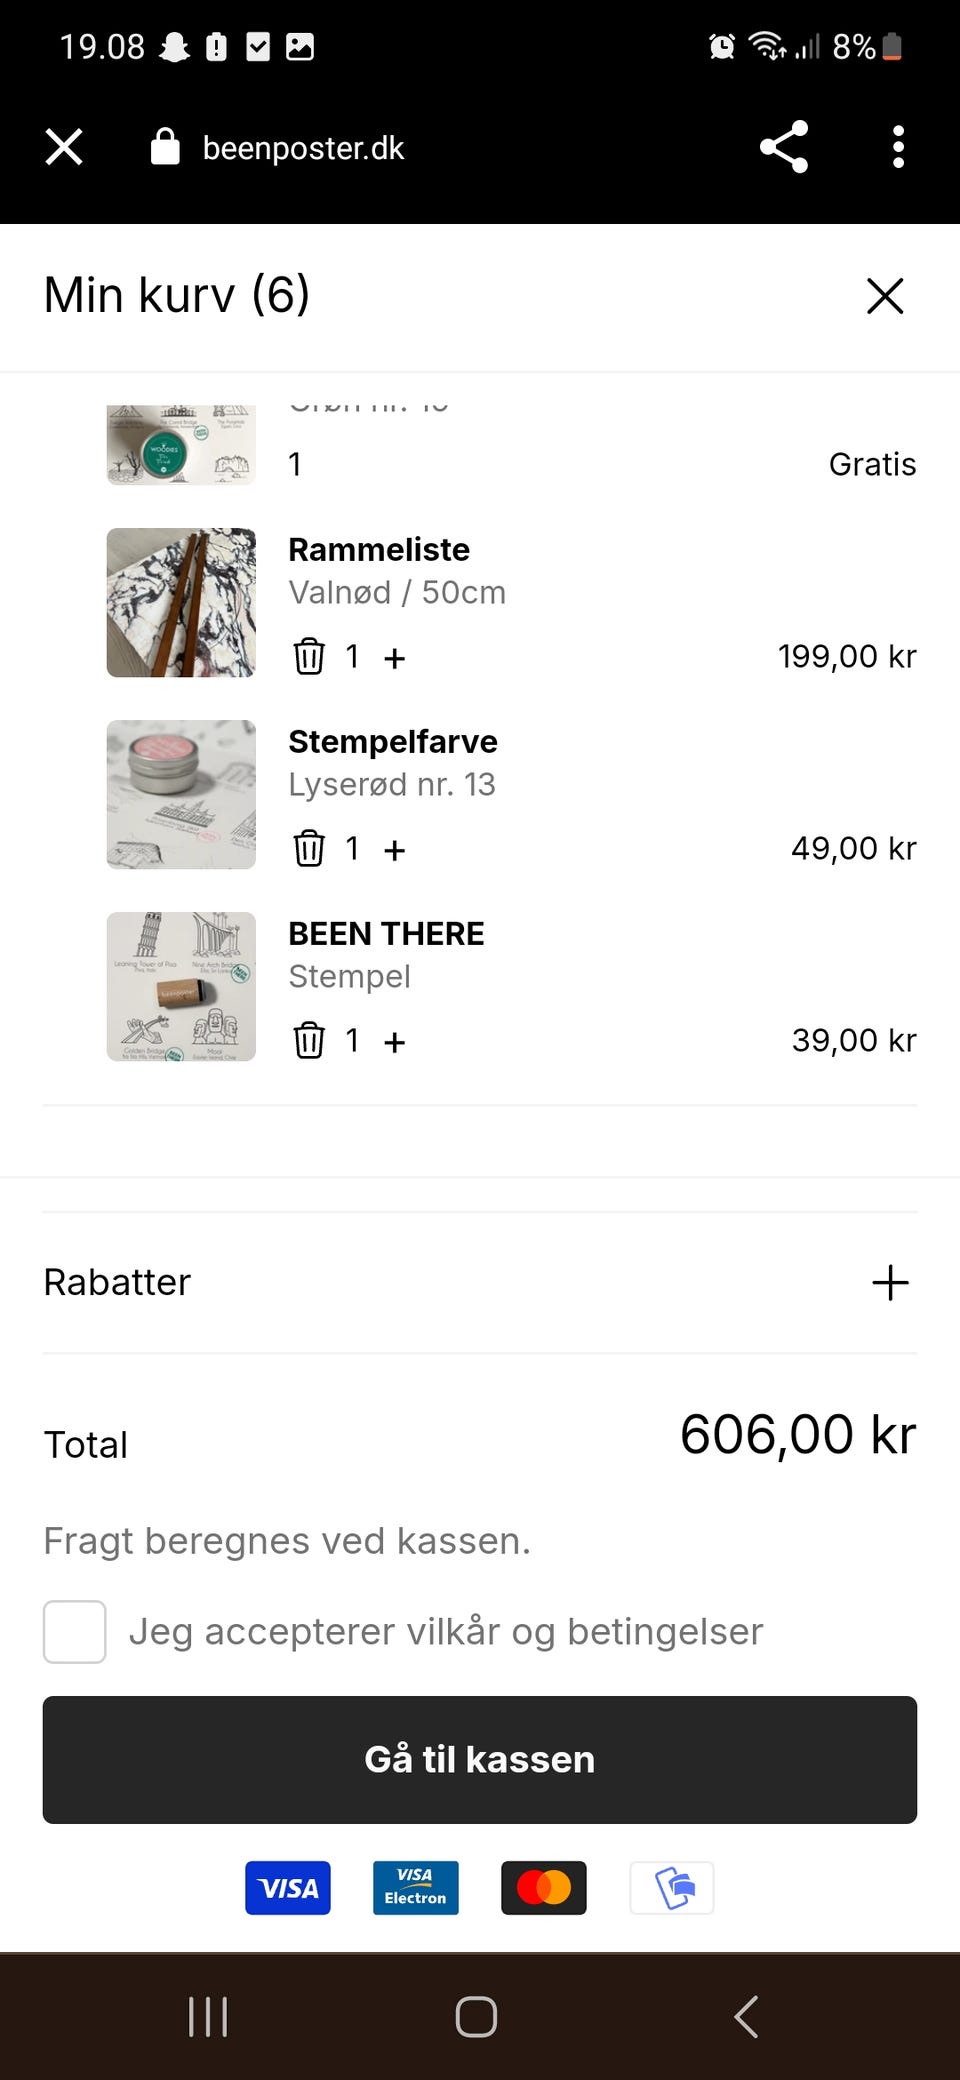
Task: Open the BEEN THERE product link
Action: pos(386,934)
